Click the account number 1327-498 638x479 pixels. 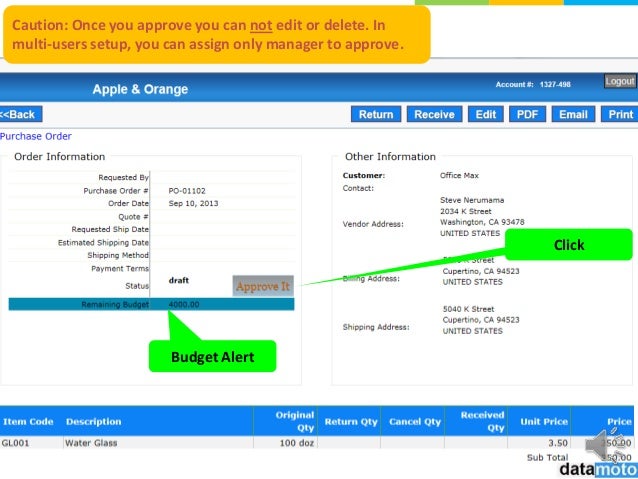point(555,85)
